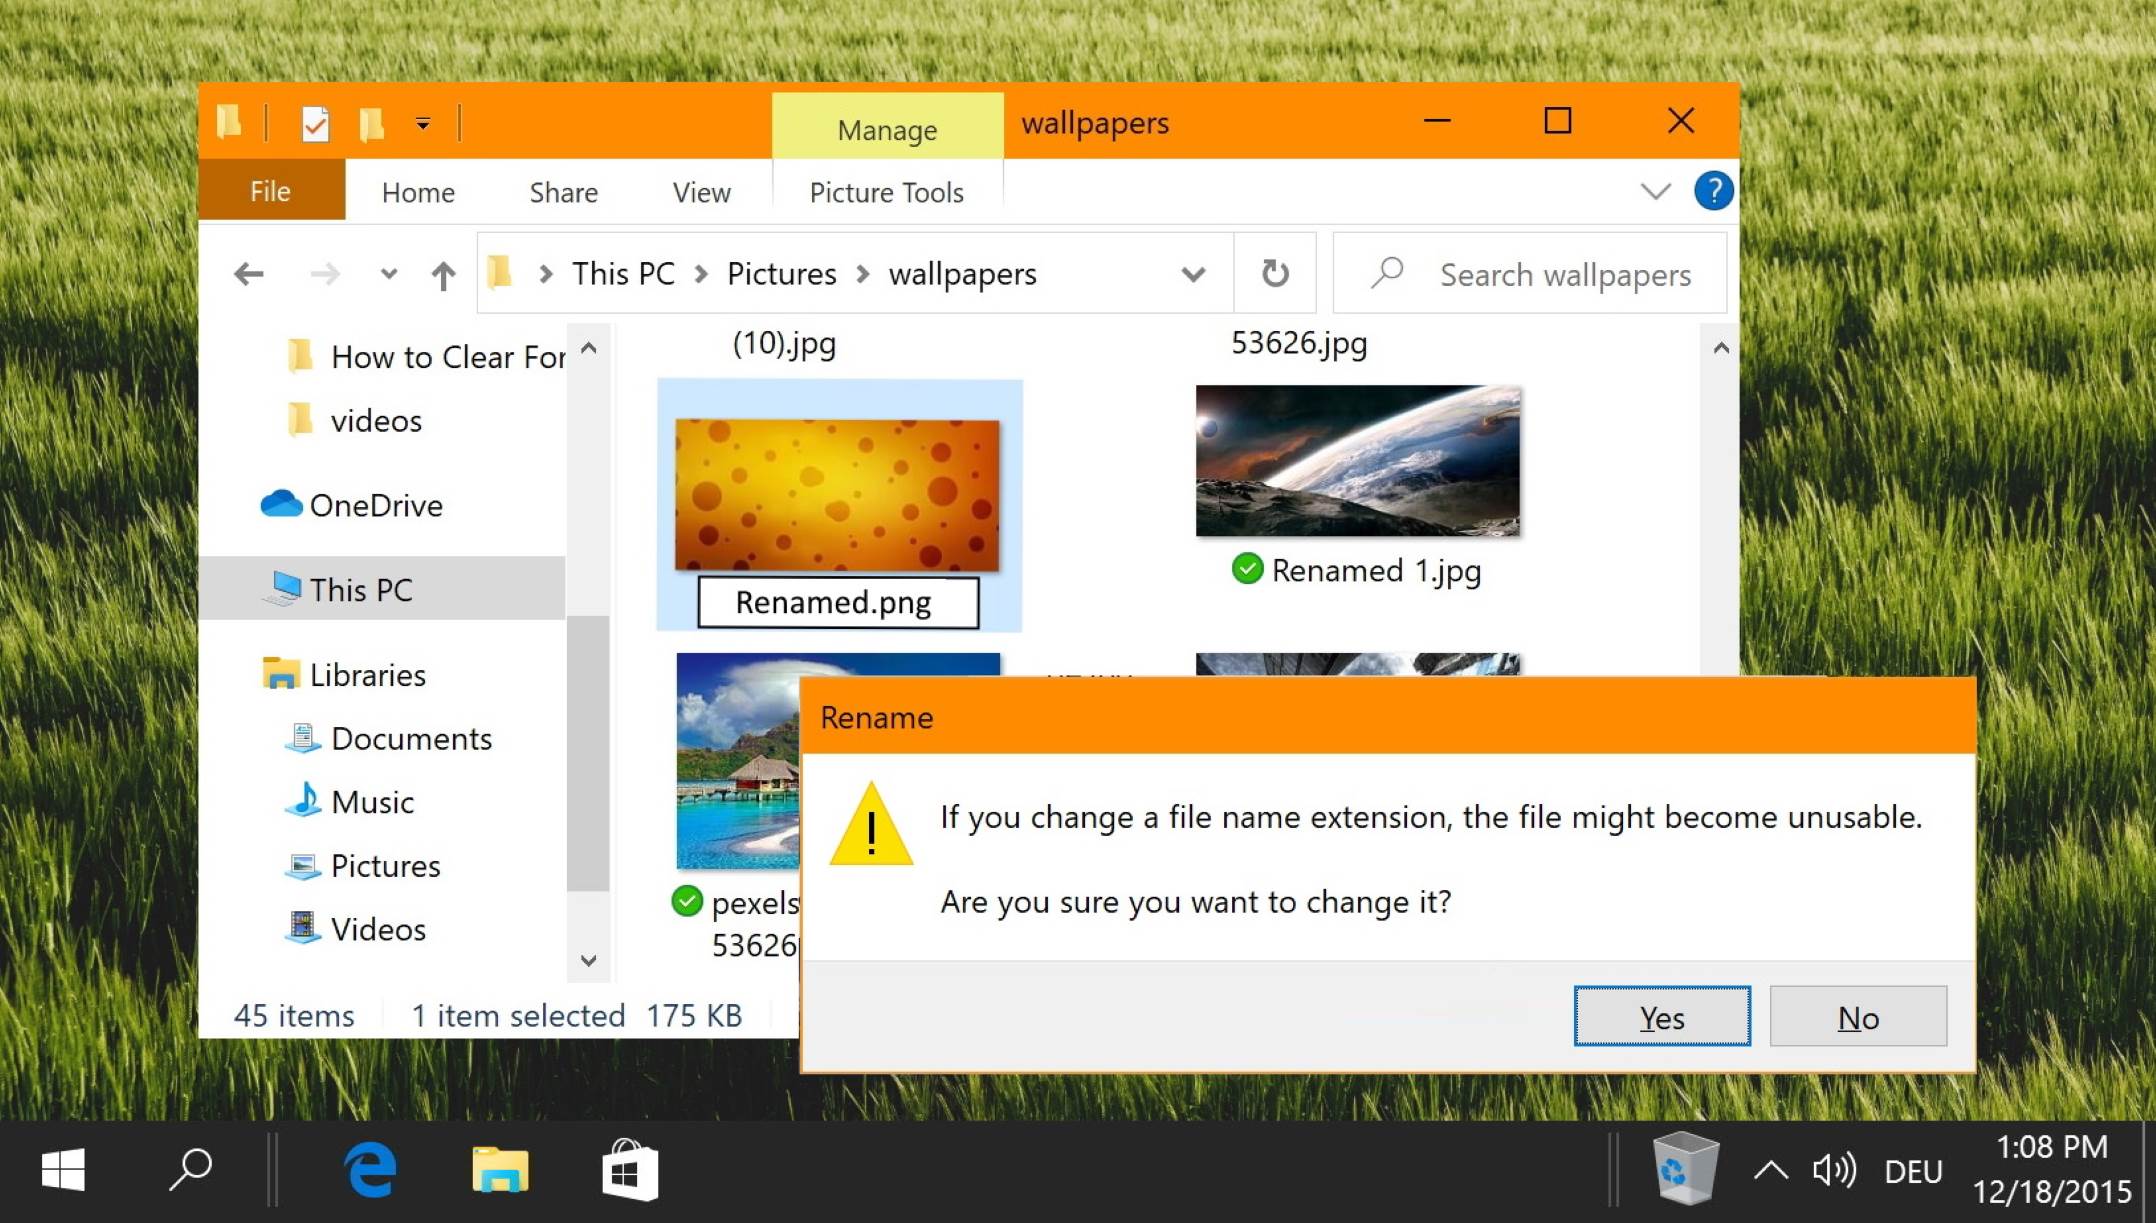Click No in the Rename dialog

pyautogui.click(x=1857, y=1017)
